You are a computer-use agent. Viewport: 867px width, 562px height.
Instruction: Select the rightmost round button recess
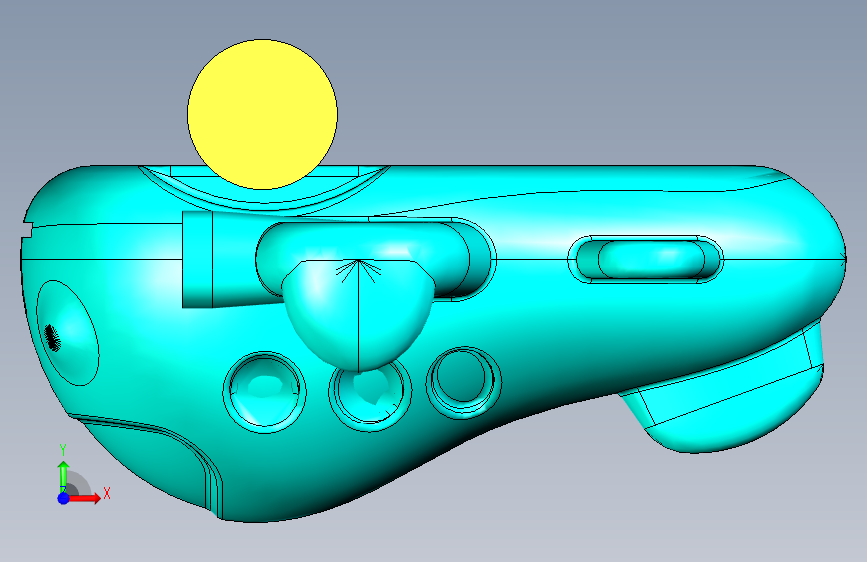click(x=463, y=383)
